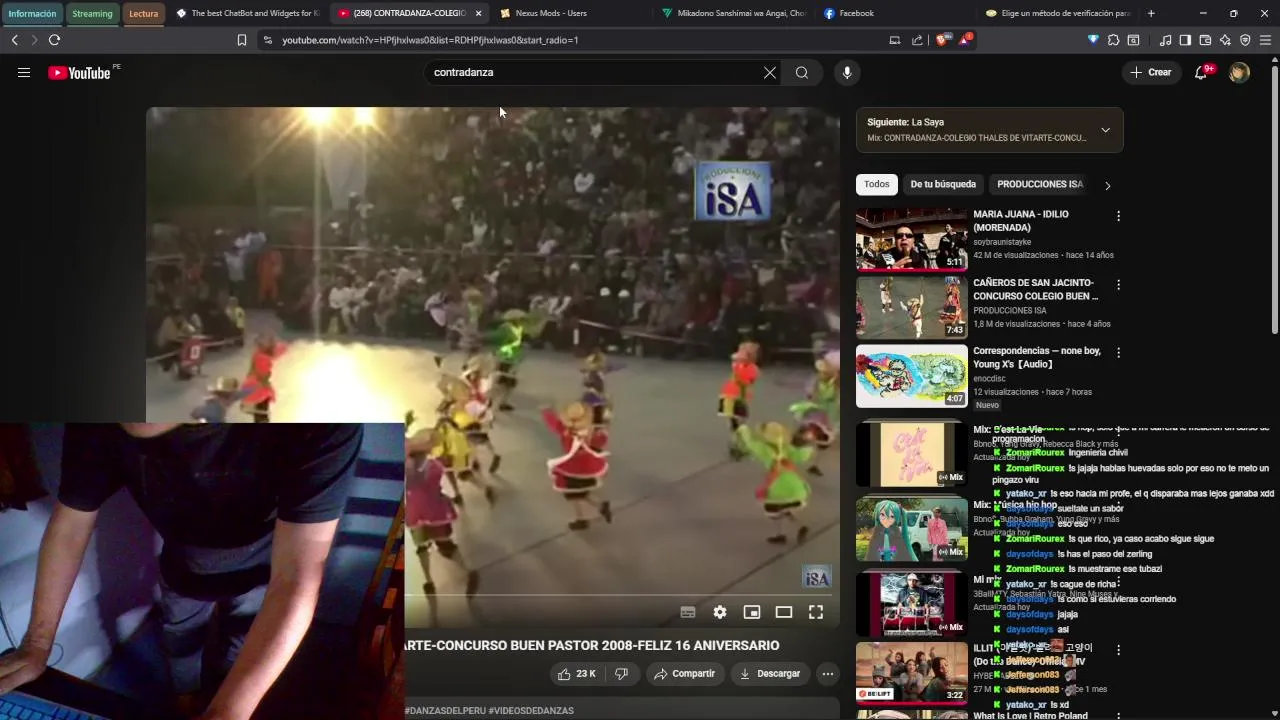Open options for CAÑEROS DE SAN JACINTO video
Image resolution: width=1280 pixels, height=720 pixels.
click(x=1118, y=285)
